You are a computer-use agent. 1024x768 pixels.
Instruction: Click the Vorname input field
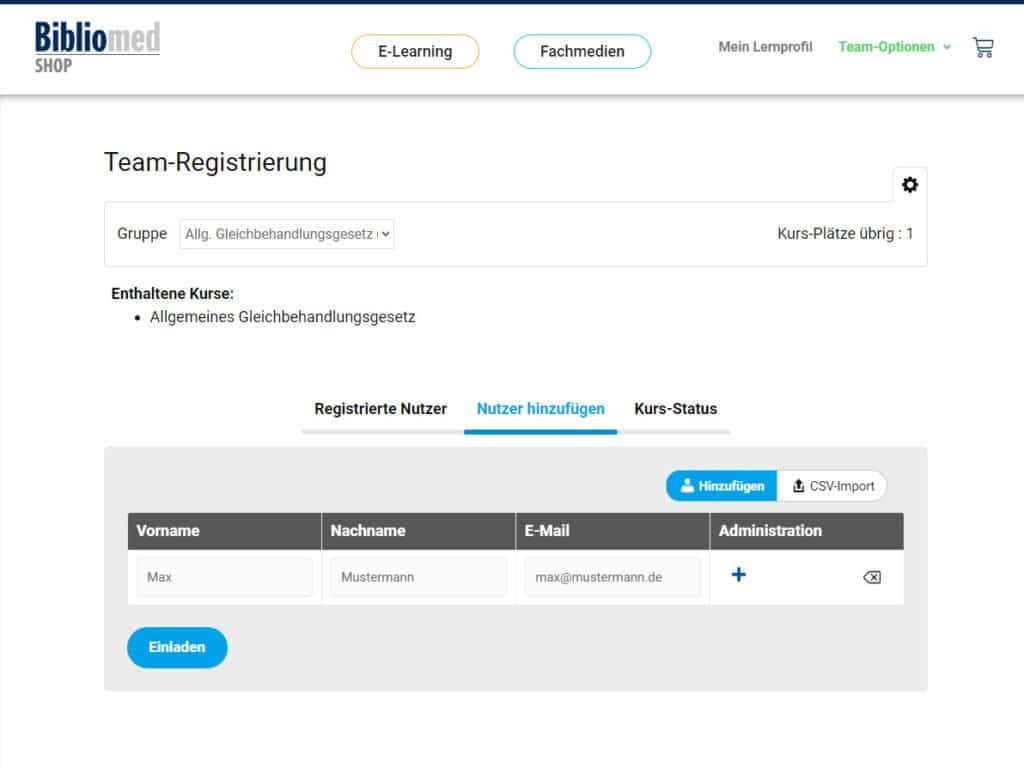point(224,577)
